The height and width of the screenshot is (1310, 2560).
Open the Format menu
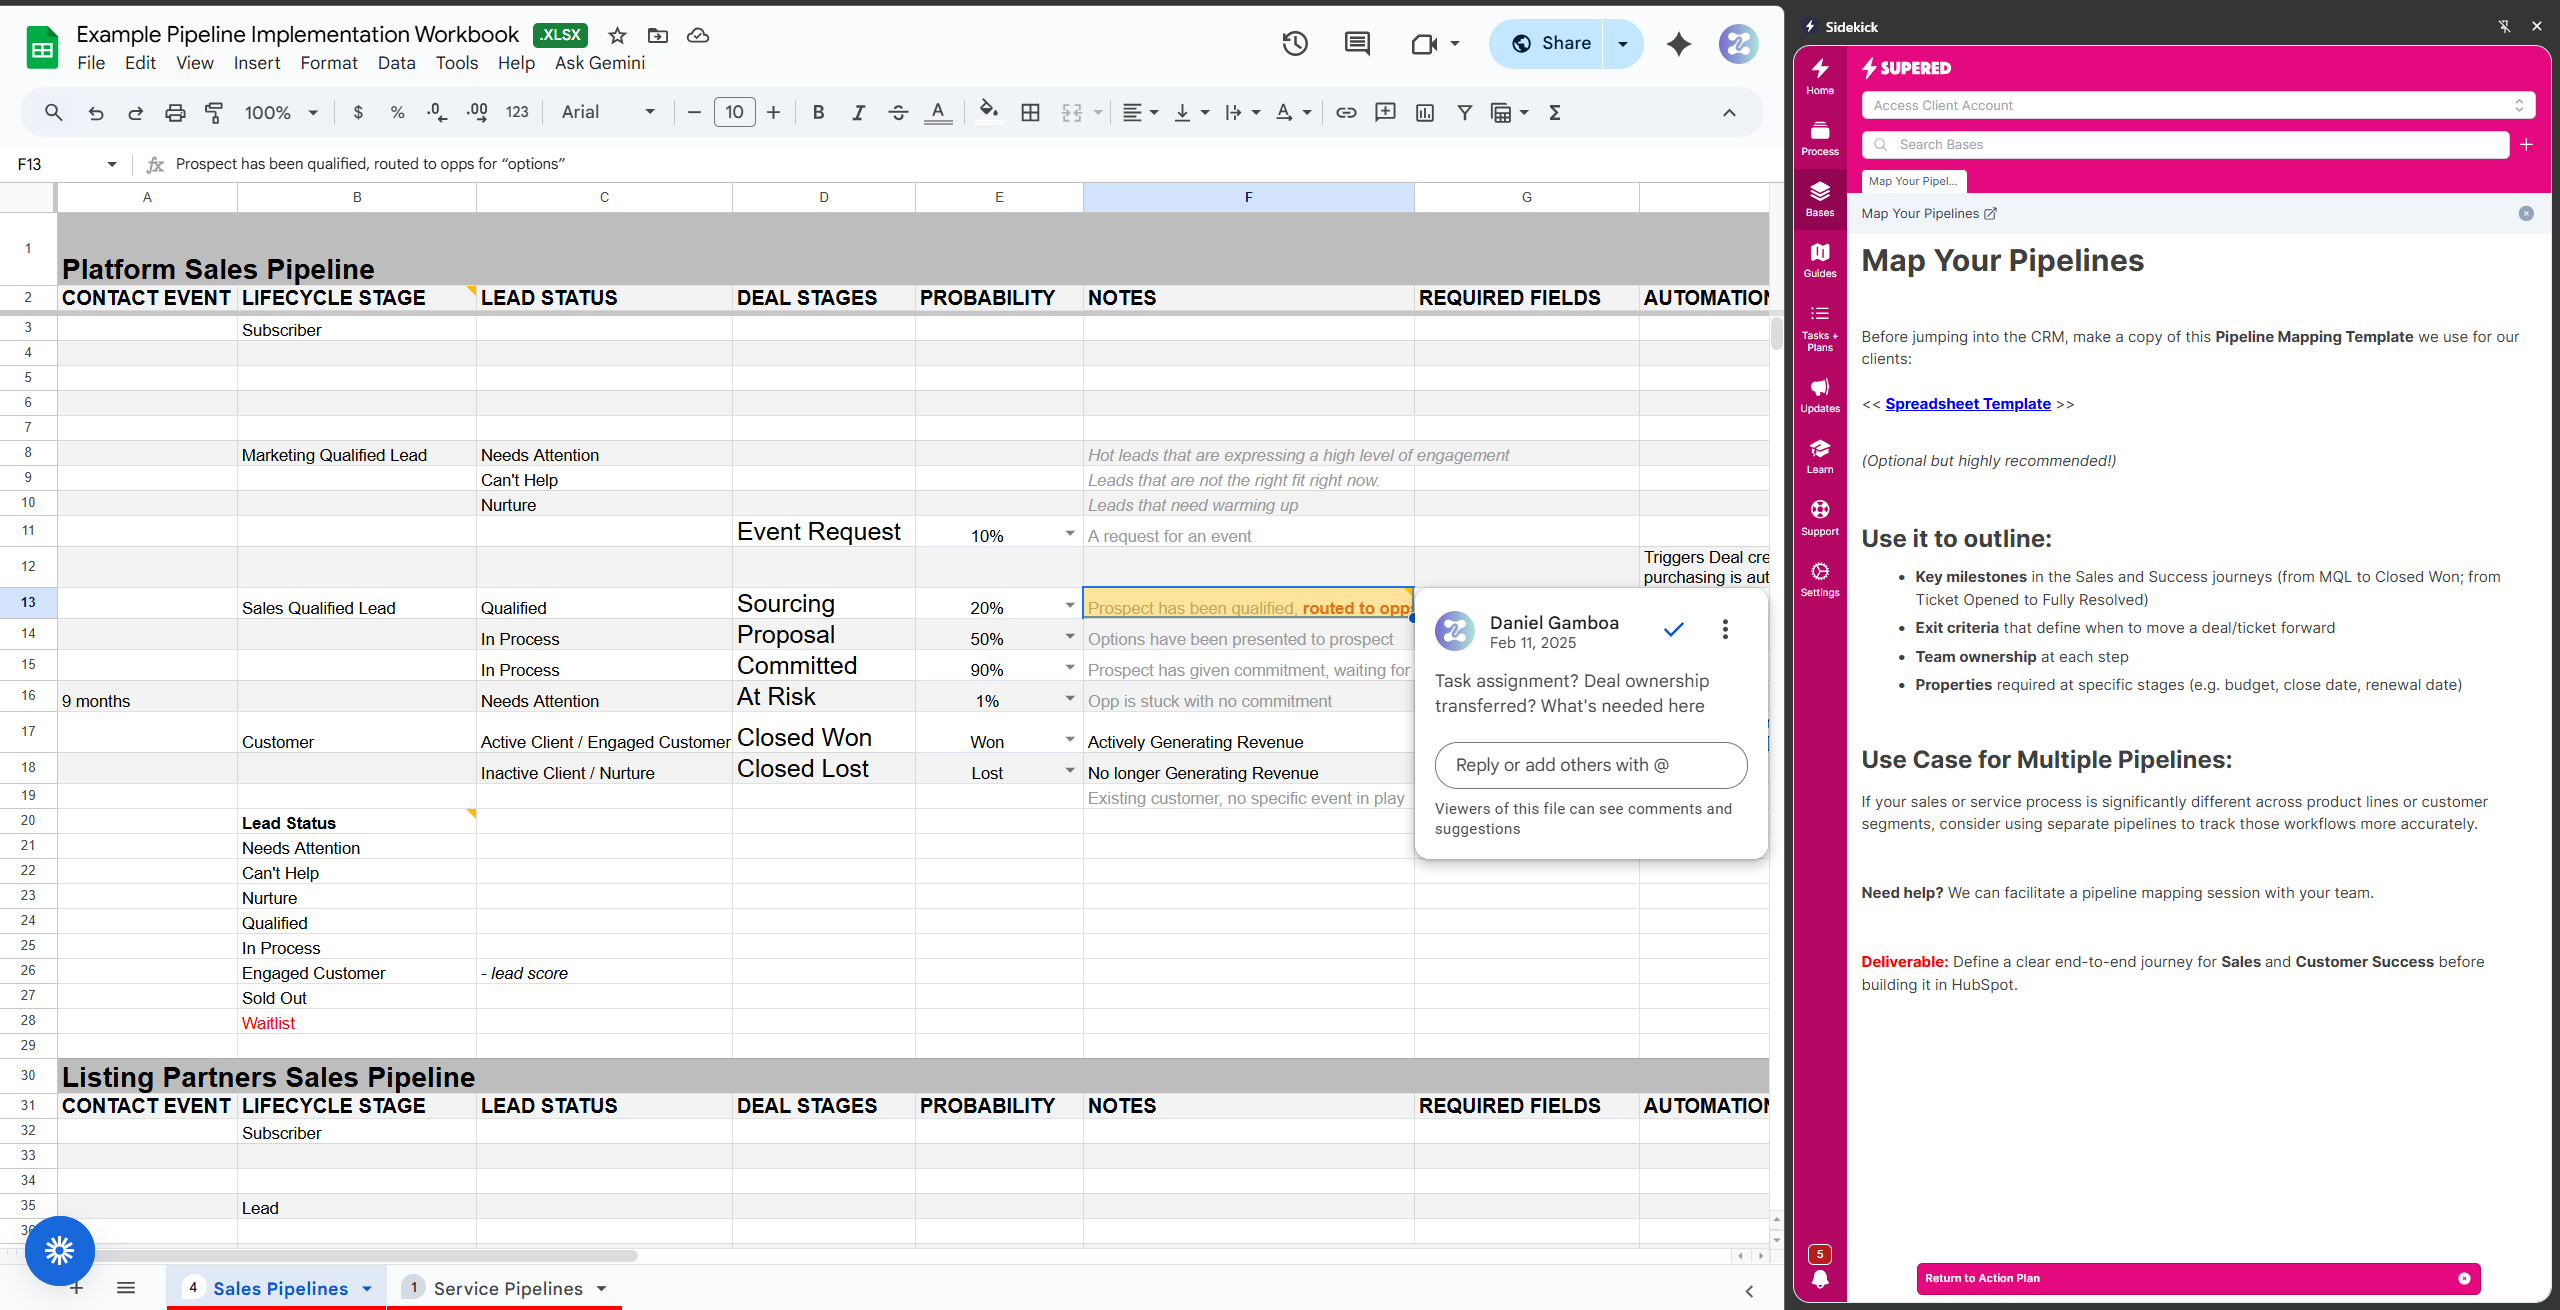coord(328,63)
